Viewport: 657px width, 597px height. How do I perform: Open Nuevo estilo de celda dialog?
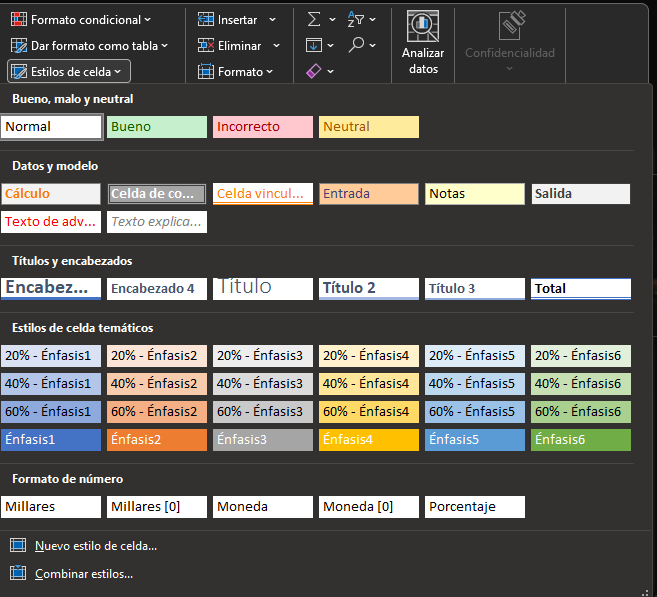96,545
